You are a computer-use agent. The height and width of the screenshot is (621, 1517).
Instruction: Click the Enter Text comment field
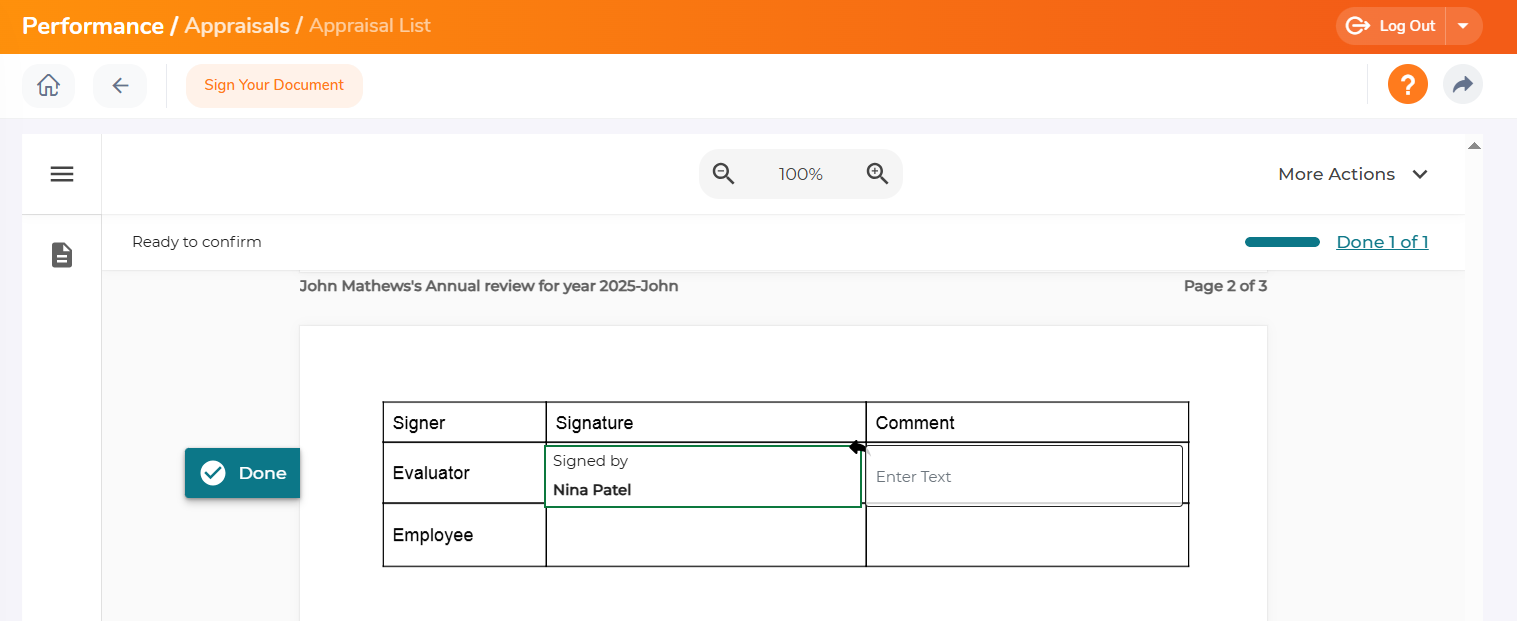[1023, 476]
